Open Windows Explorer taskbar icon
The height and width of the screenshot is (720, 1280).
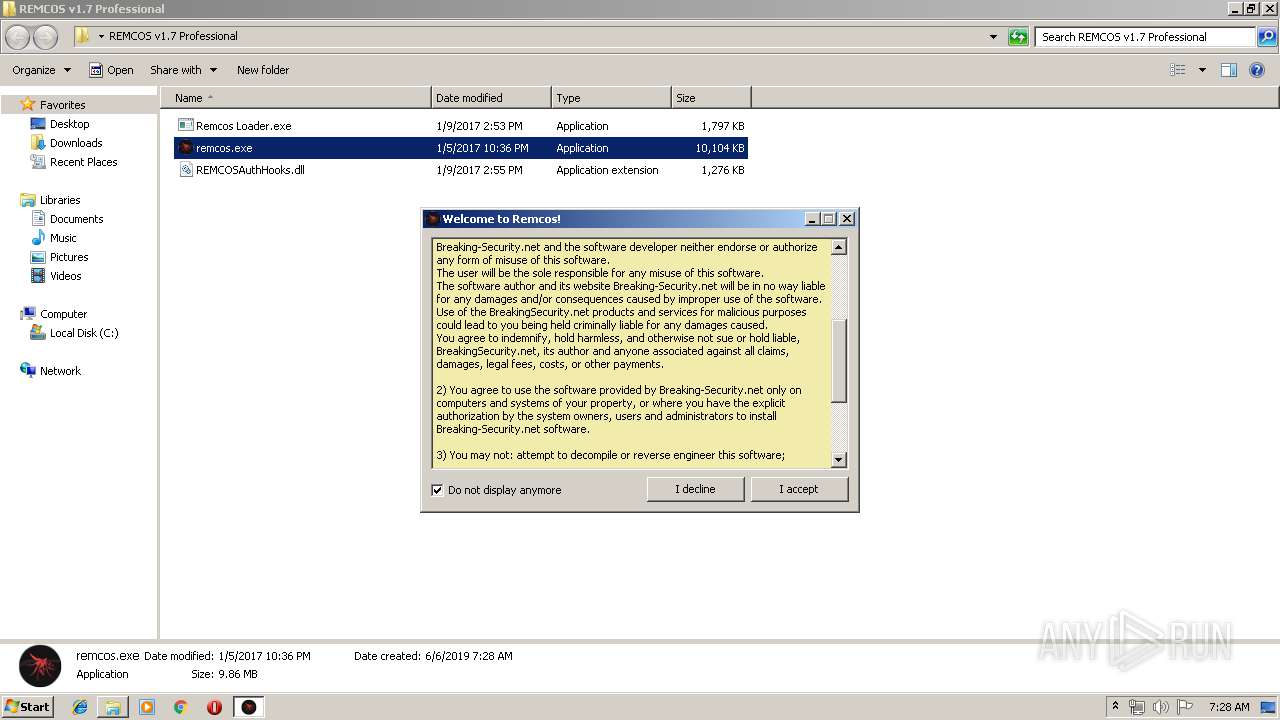tap(113, 707)
